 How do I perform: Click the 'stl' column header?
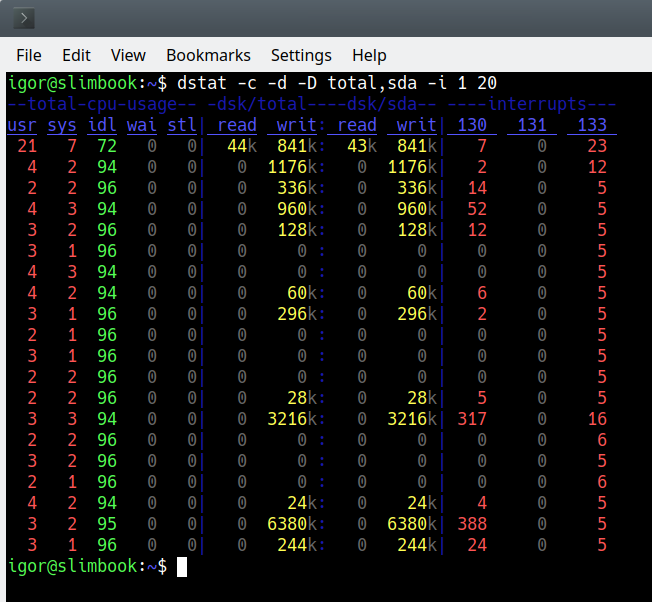[182, 125]
